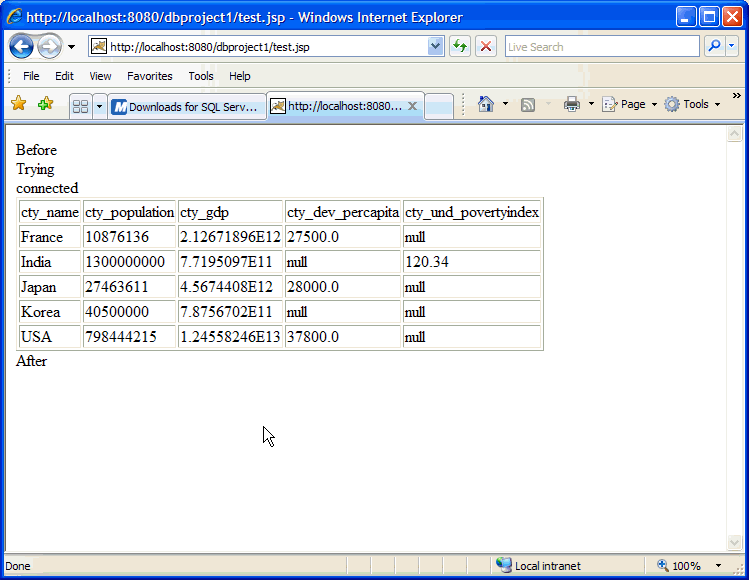The image size is (749, 580).
Task: Open the Quick Tabs grid view
Action: pyautogui.click(x=81, y=106)
